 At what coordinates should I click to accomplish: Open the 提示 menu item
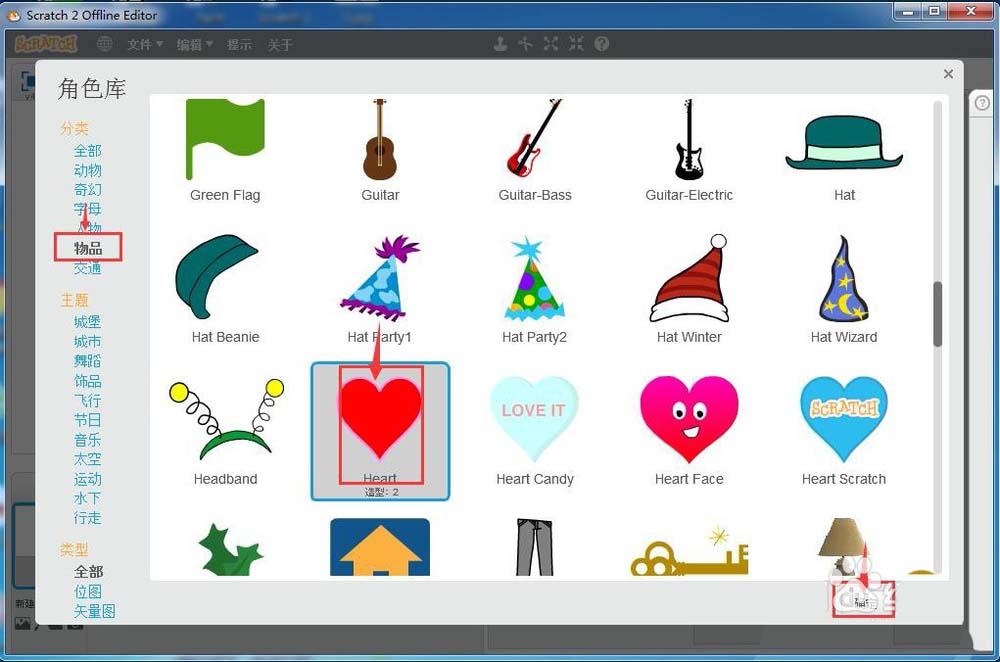pyautogui.click(x=239, y=45)
